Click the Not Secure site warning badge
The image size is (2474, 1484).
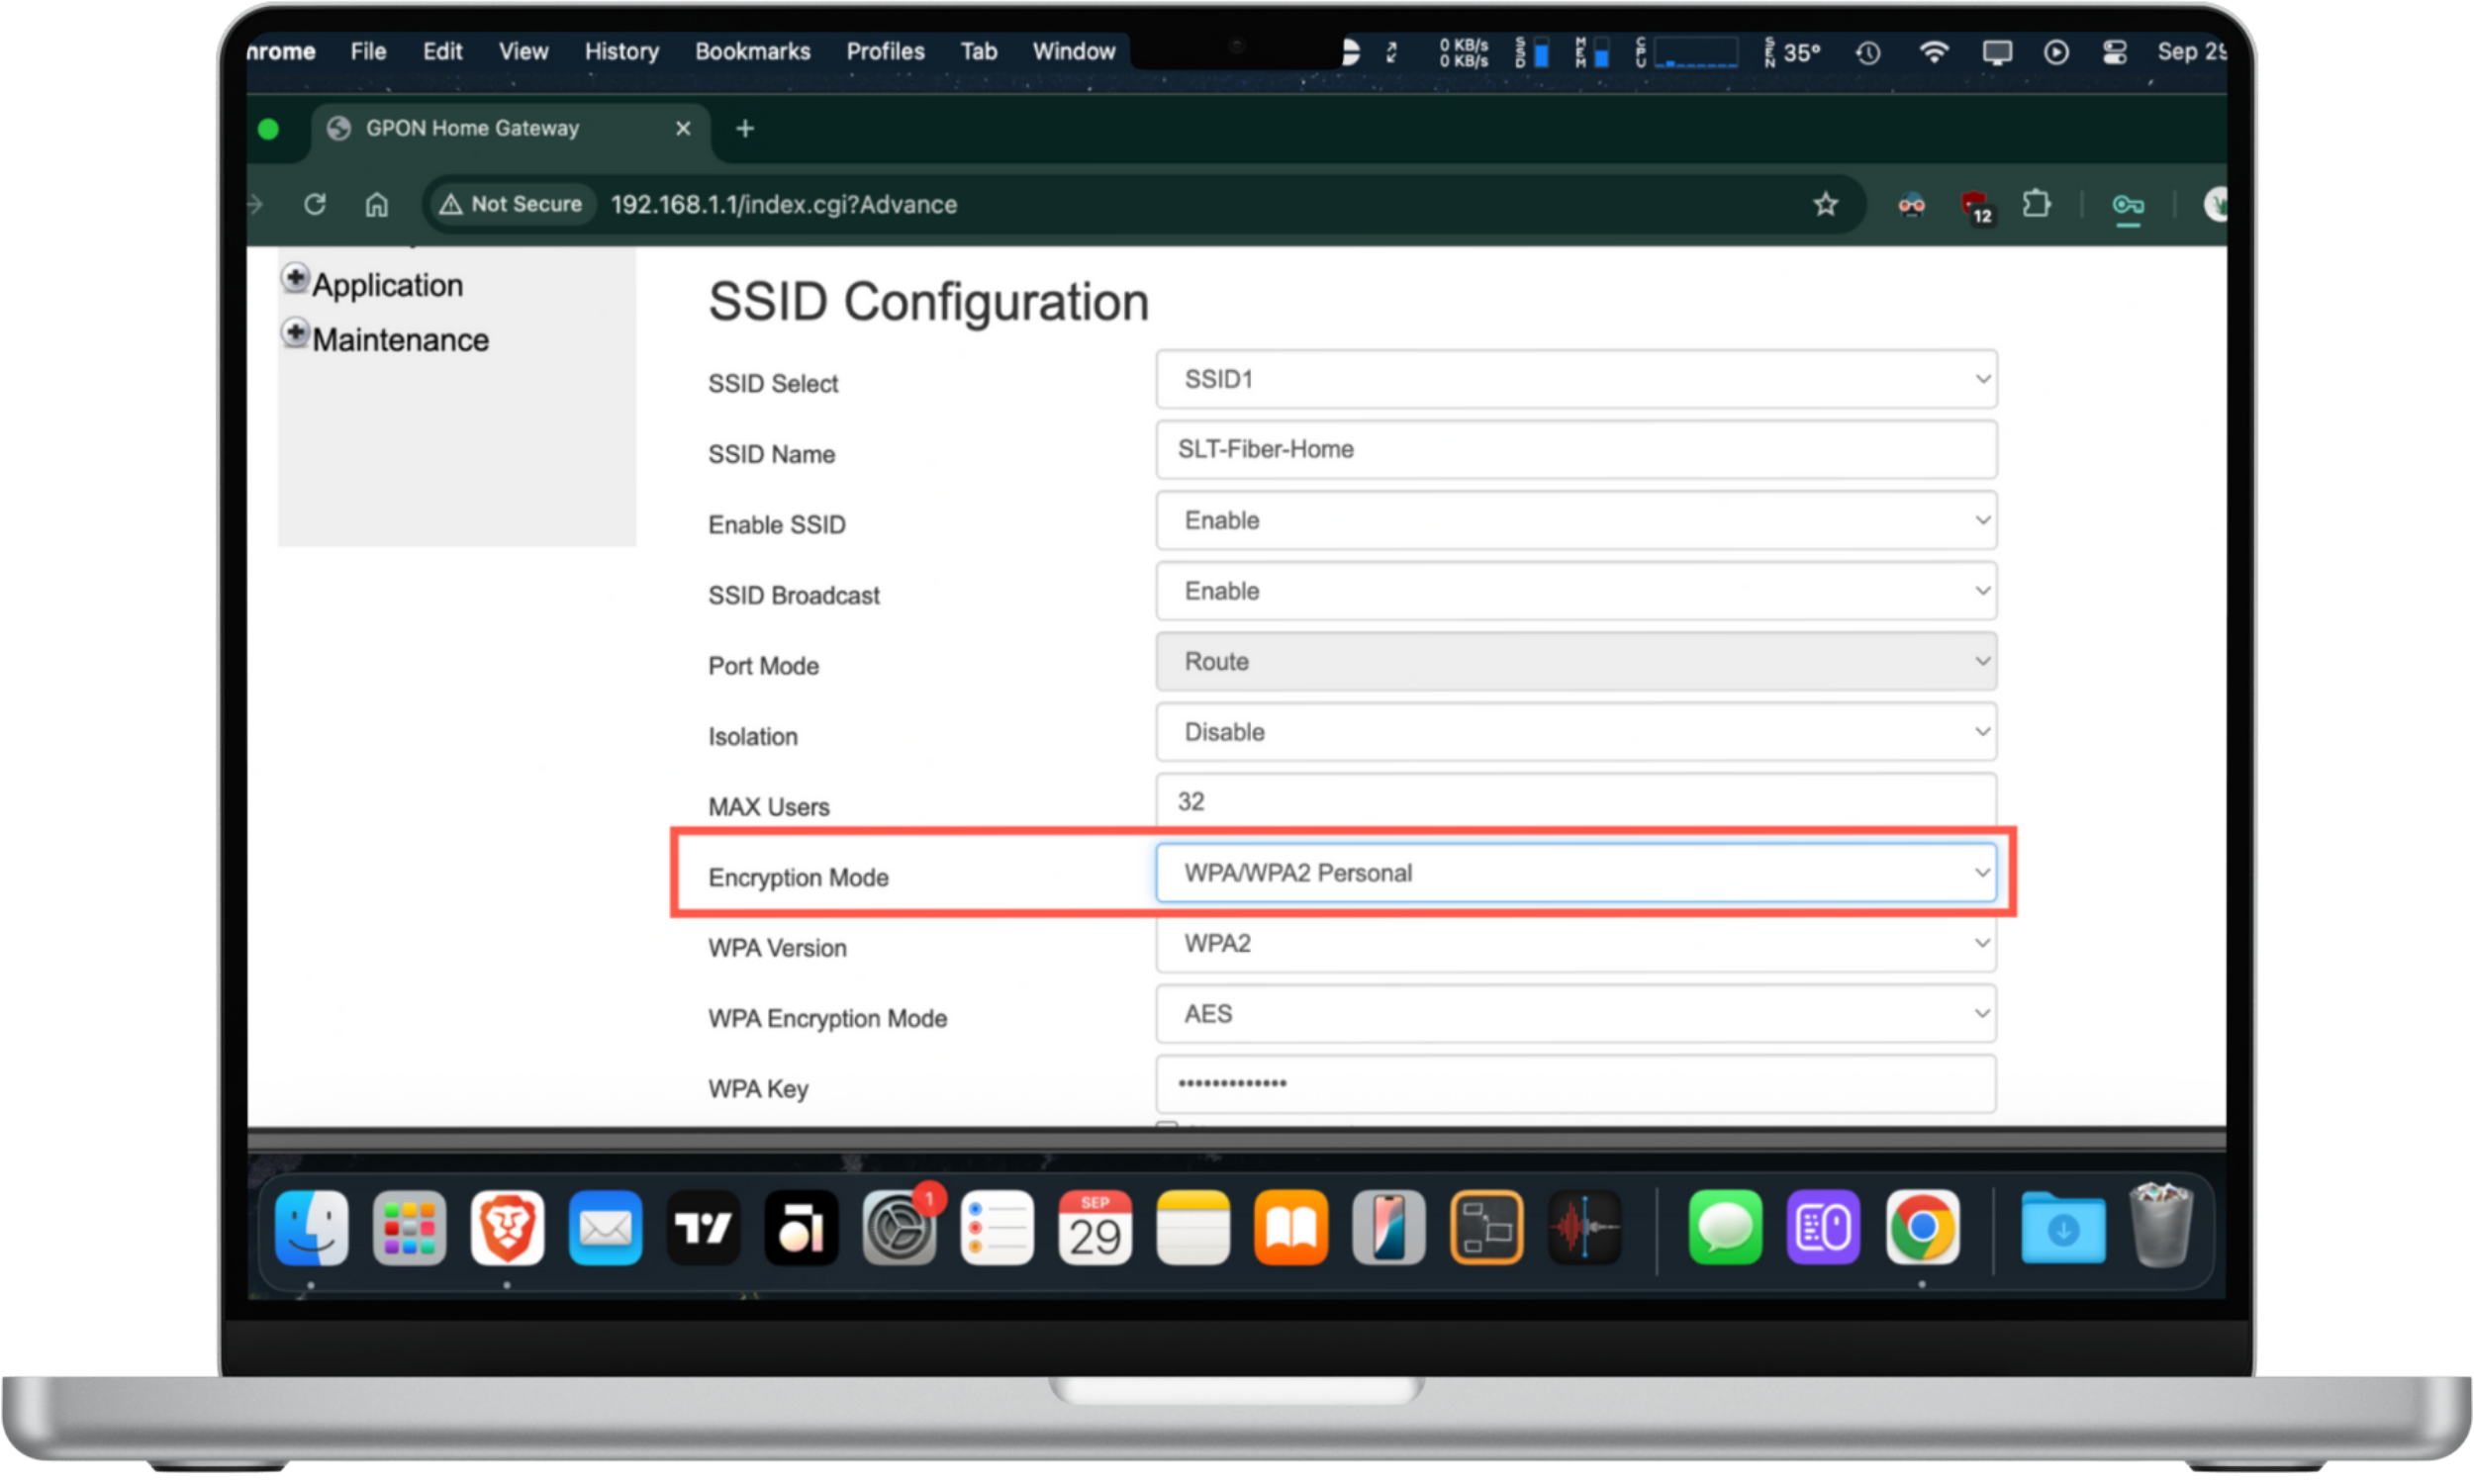tap(512, 204)
